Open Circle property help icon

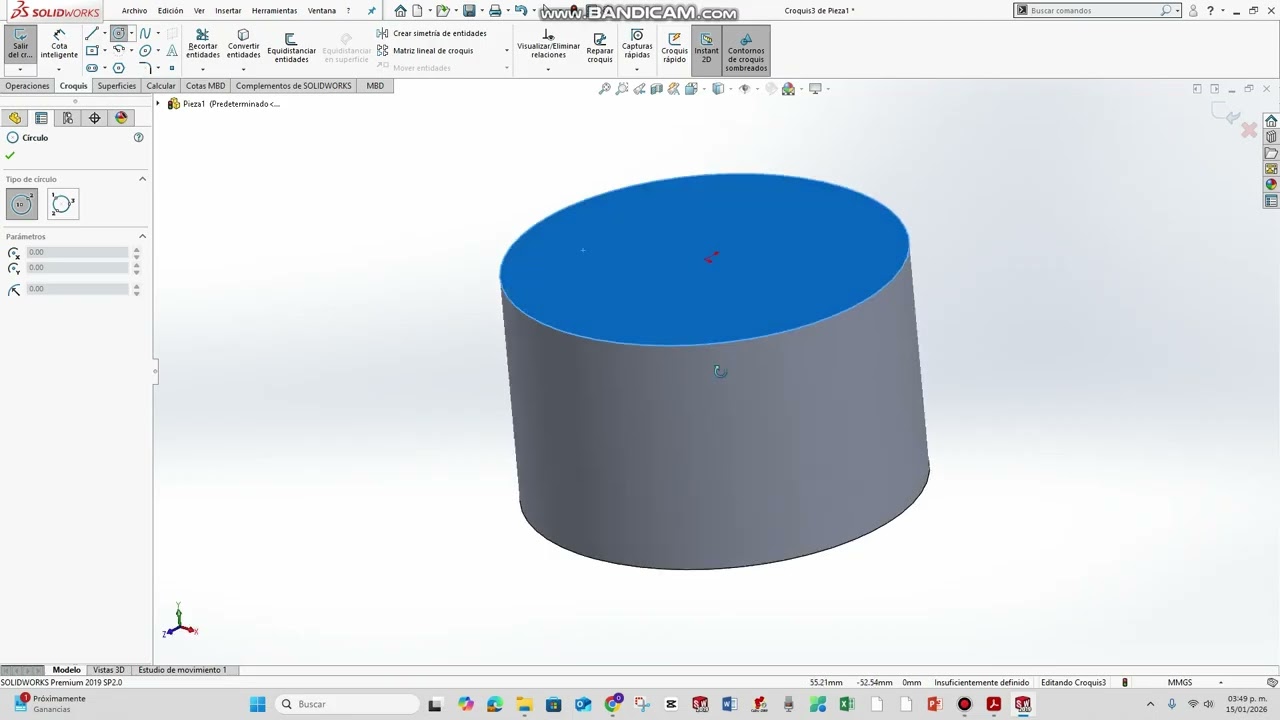[139, 137]
